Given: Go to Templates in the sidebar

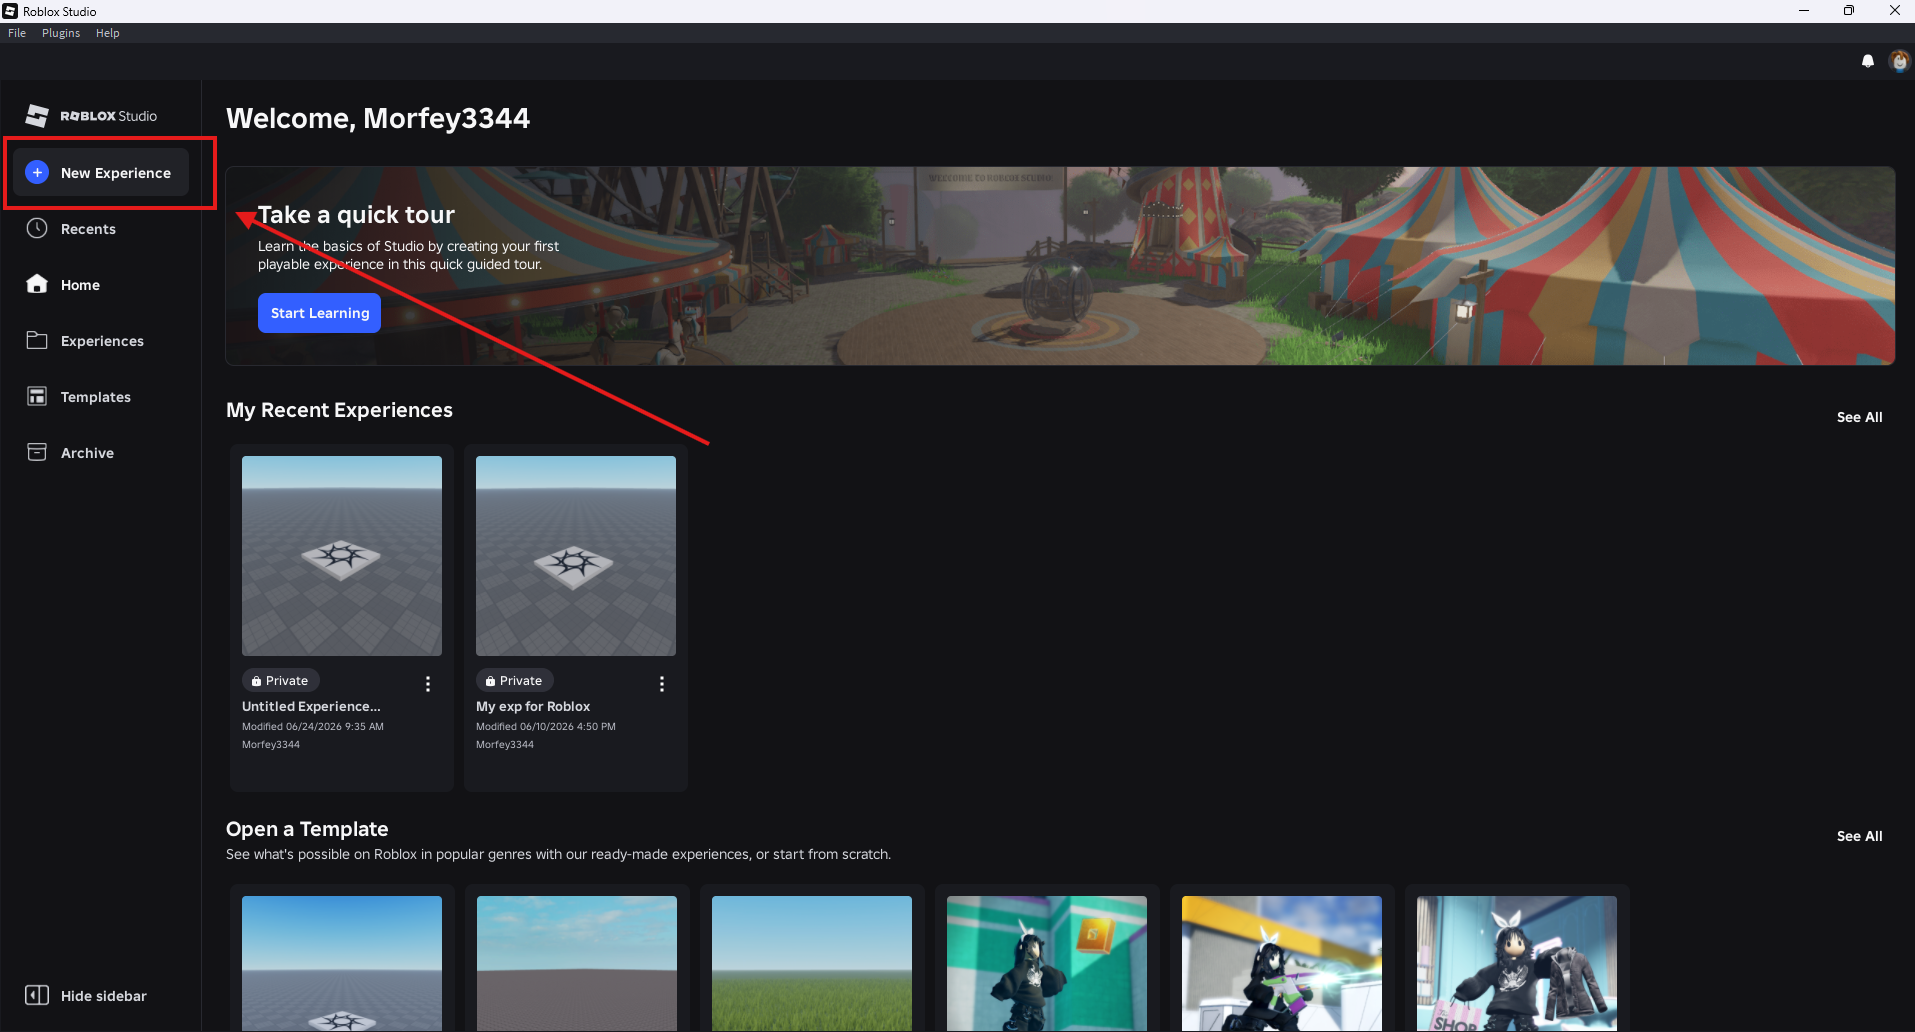Looking at the screenshot, I should point(96,397).
